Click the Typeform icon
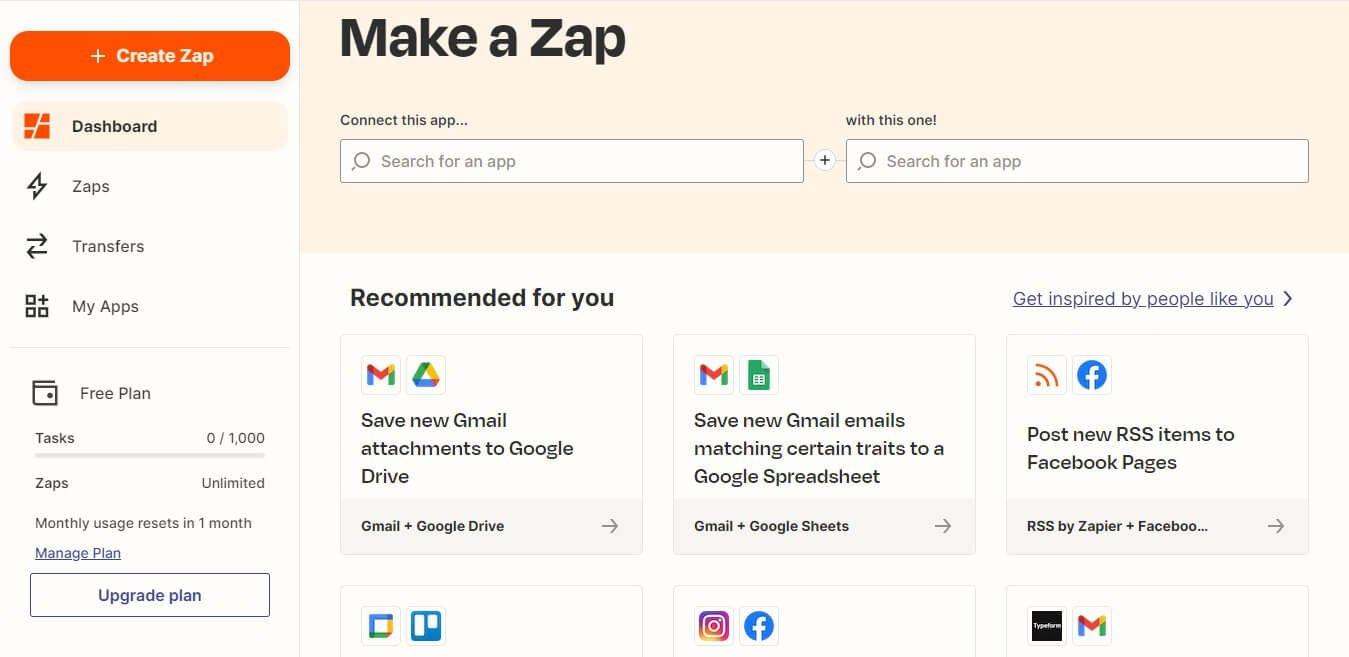This screenshot has width=1349, height=657. tap(1046, 625)
